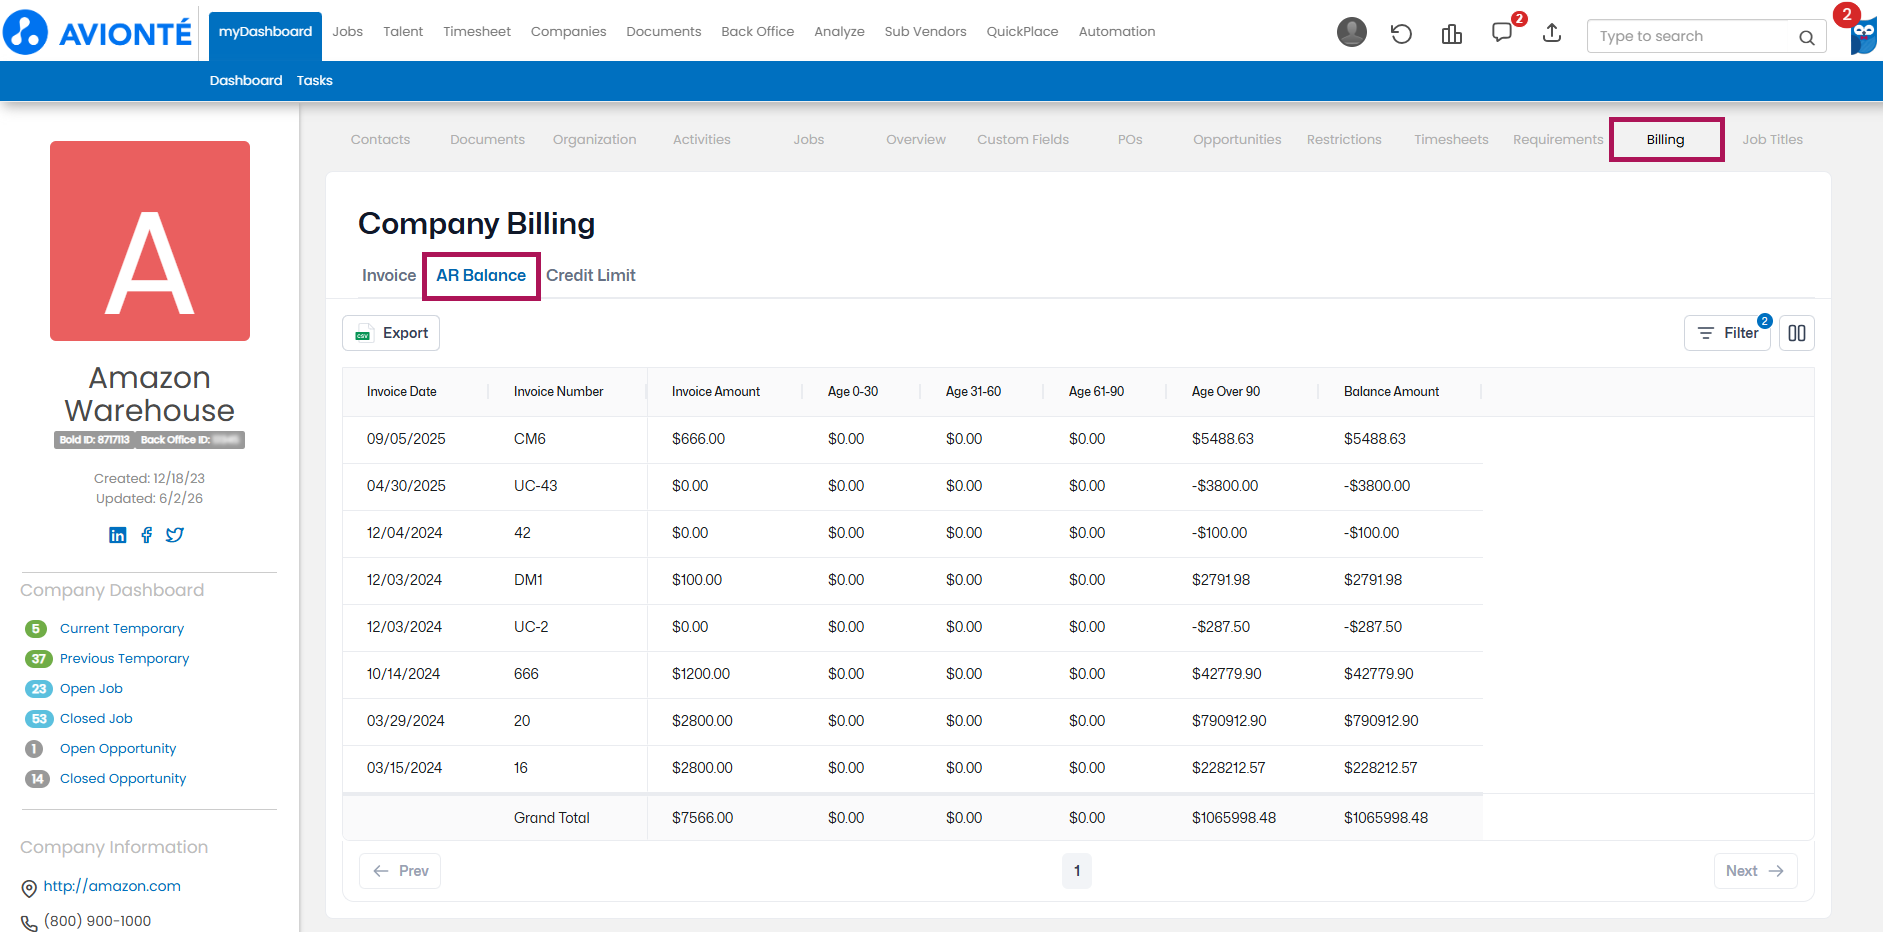Open the Timesheets company tab

1451,140
